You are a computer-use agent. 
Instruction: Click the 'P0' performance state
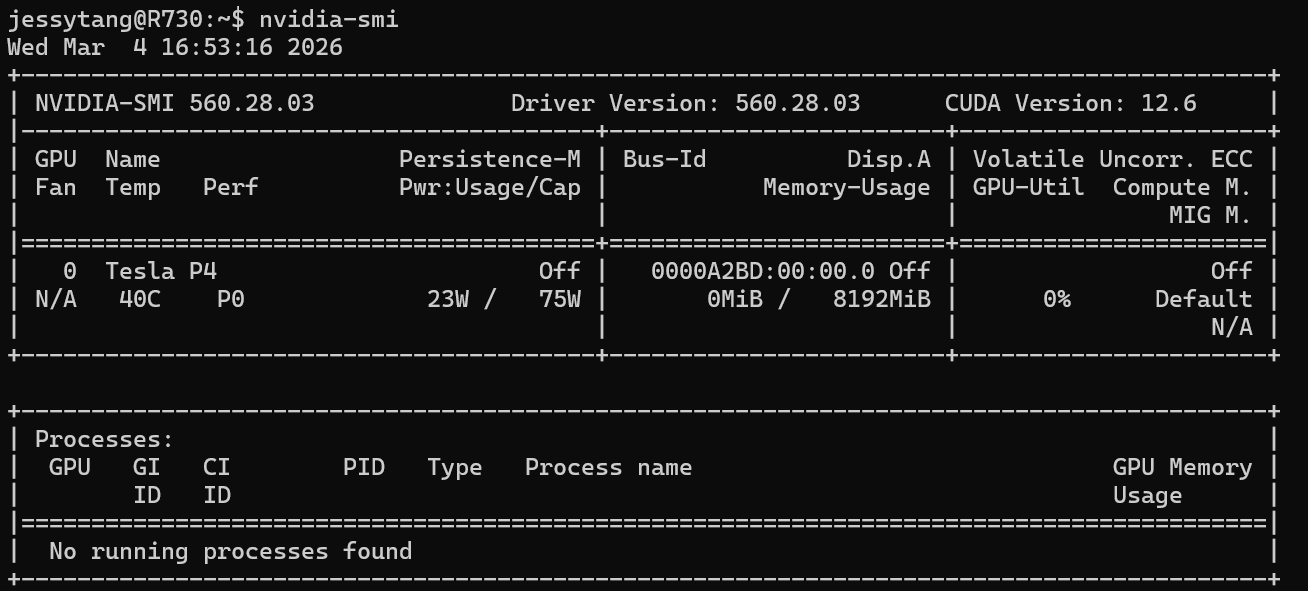coord(231,299)
